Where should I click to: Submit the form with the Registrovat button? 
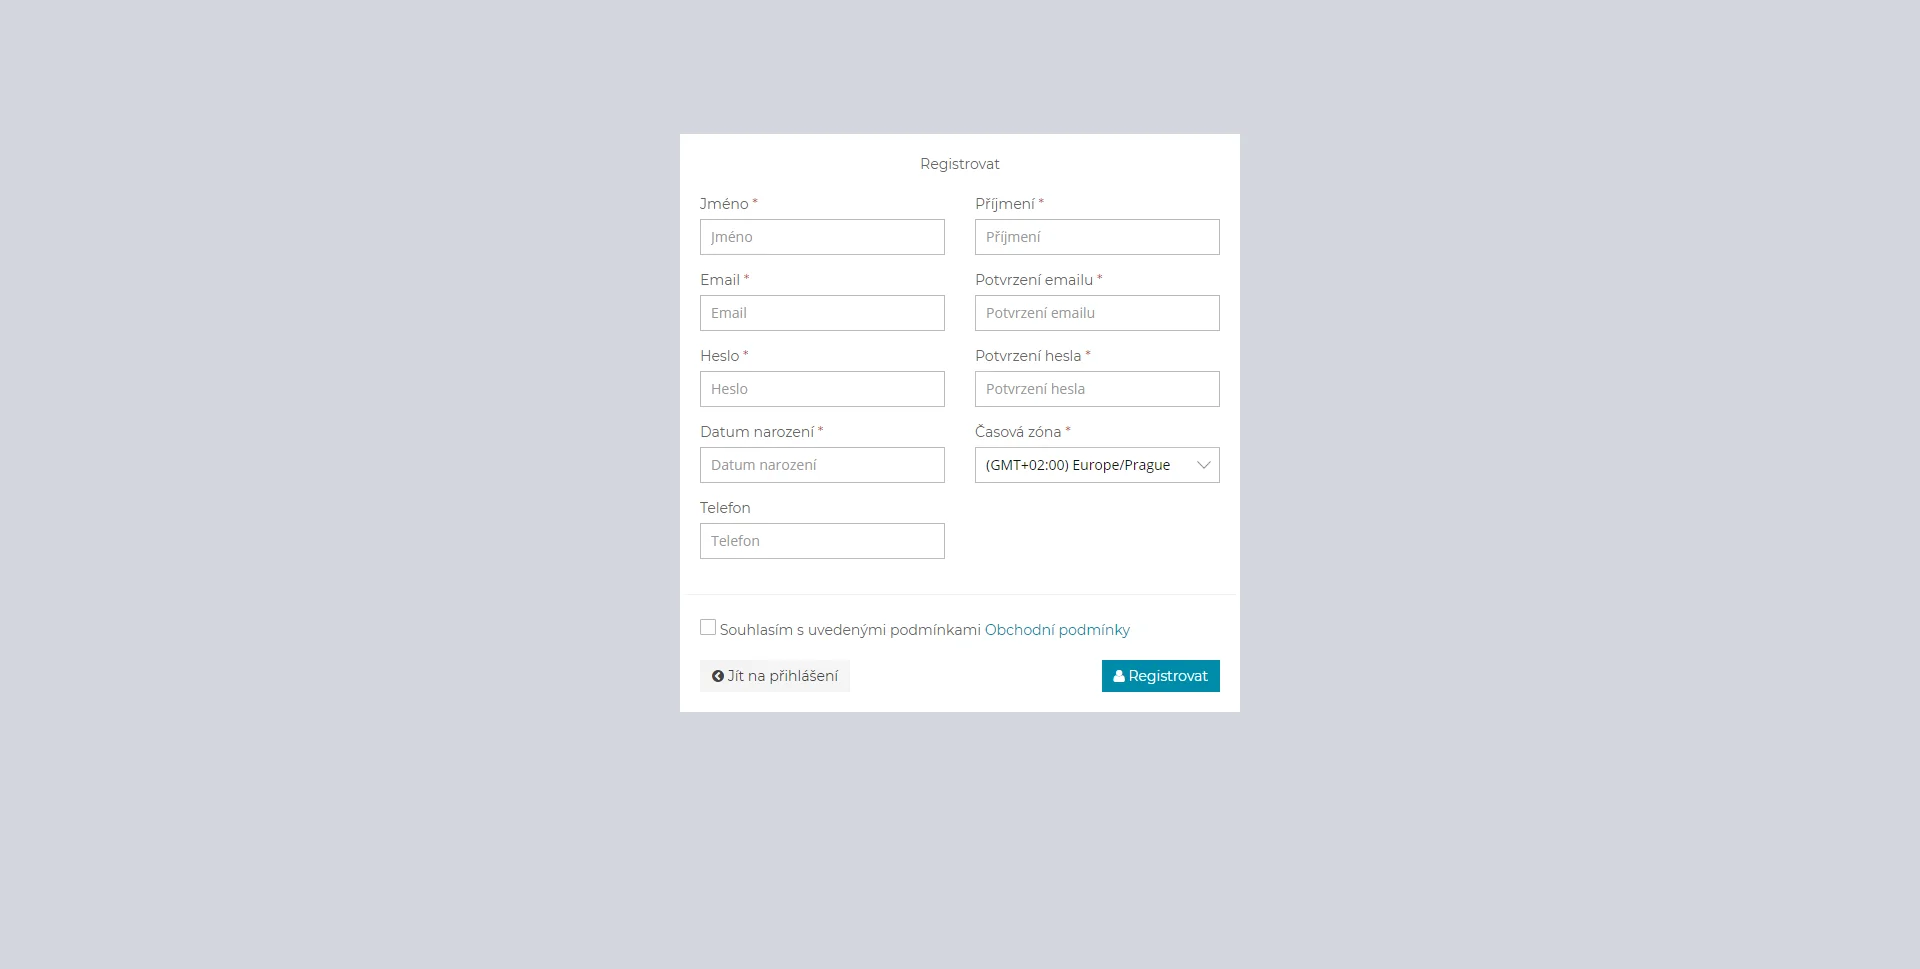pos(1160,676)
